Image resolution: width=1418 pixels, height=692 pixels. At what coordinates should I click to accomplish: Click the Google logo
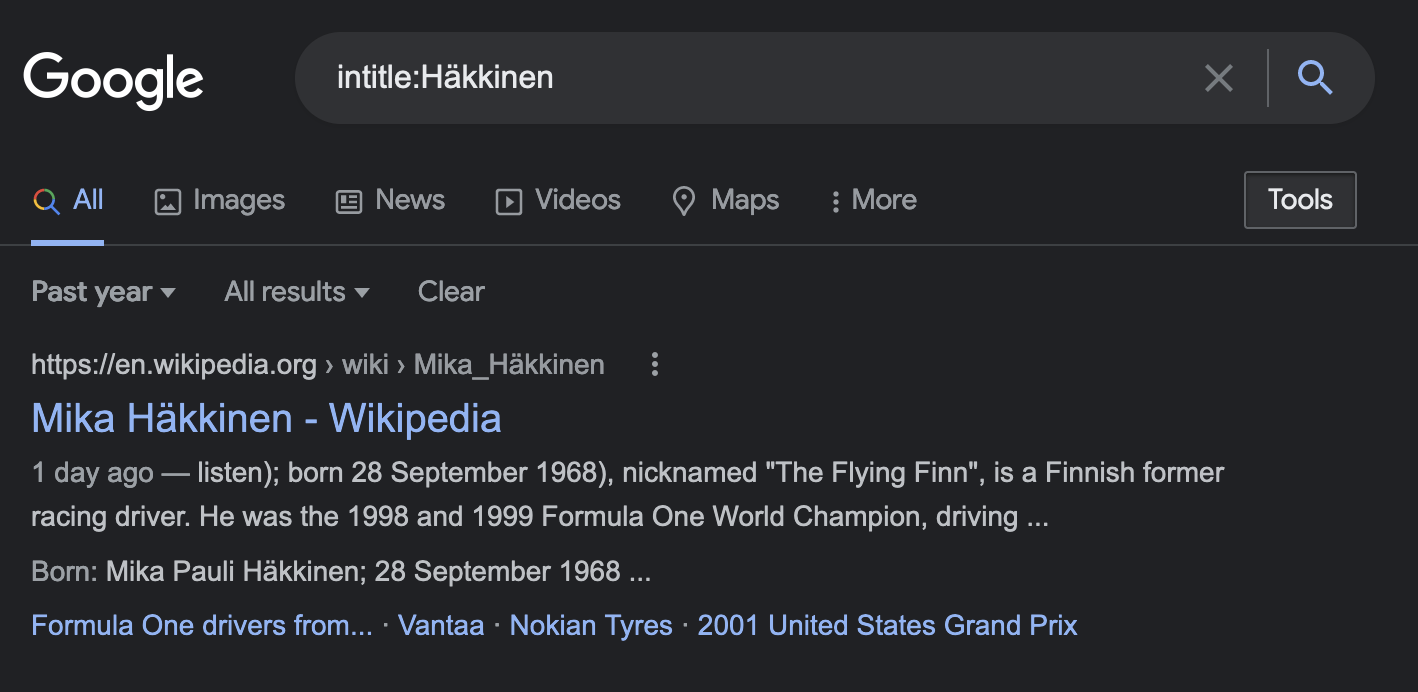pos(113,80)
